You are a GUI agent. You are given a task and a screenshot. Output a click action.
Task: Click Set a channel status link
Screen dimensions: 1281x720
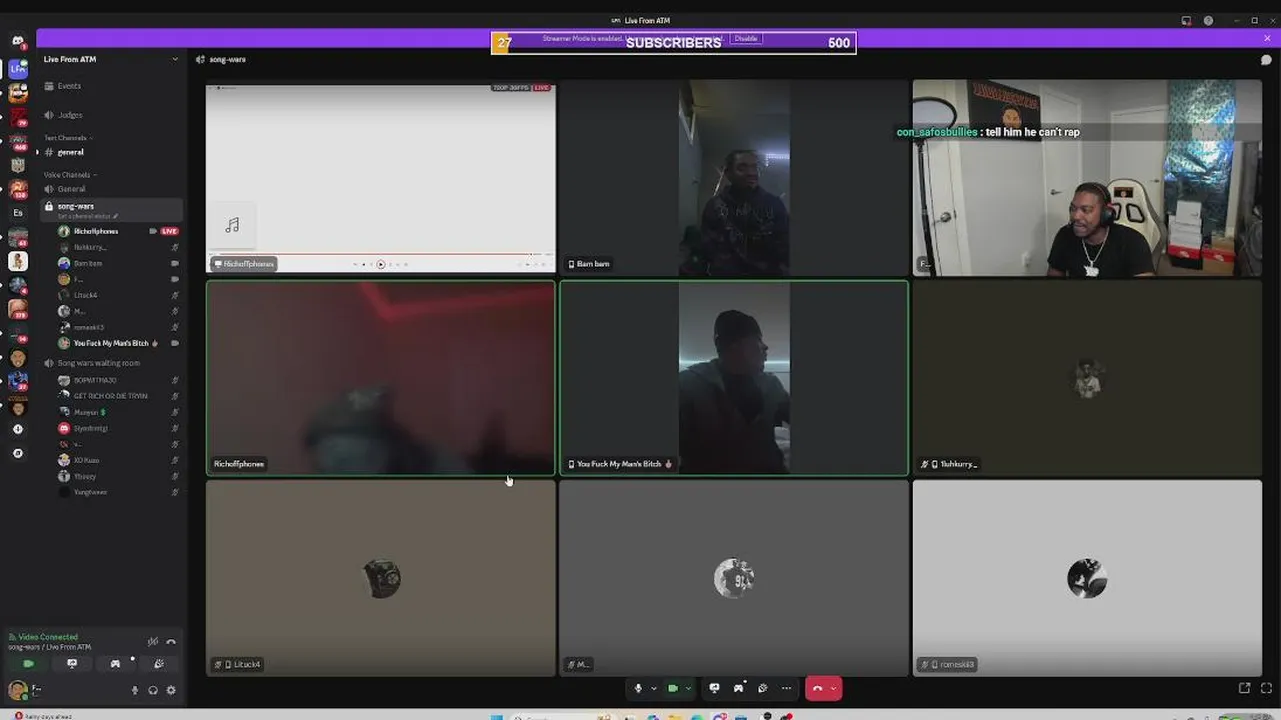[x=88, y=216]
